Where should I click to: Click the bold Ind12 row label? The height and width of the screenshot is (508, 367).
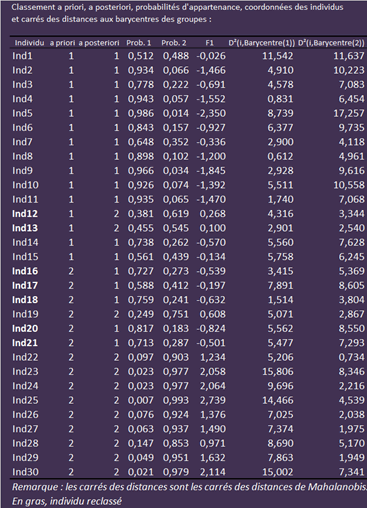point(25,214)
